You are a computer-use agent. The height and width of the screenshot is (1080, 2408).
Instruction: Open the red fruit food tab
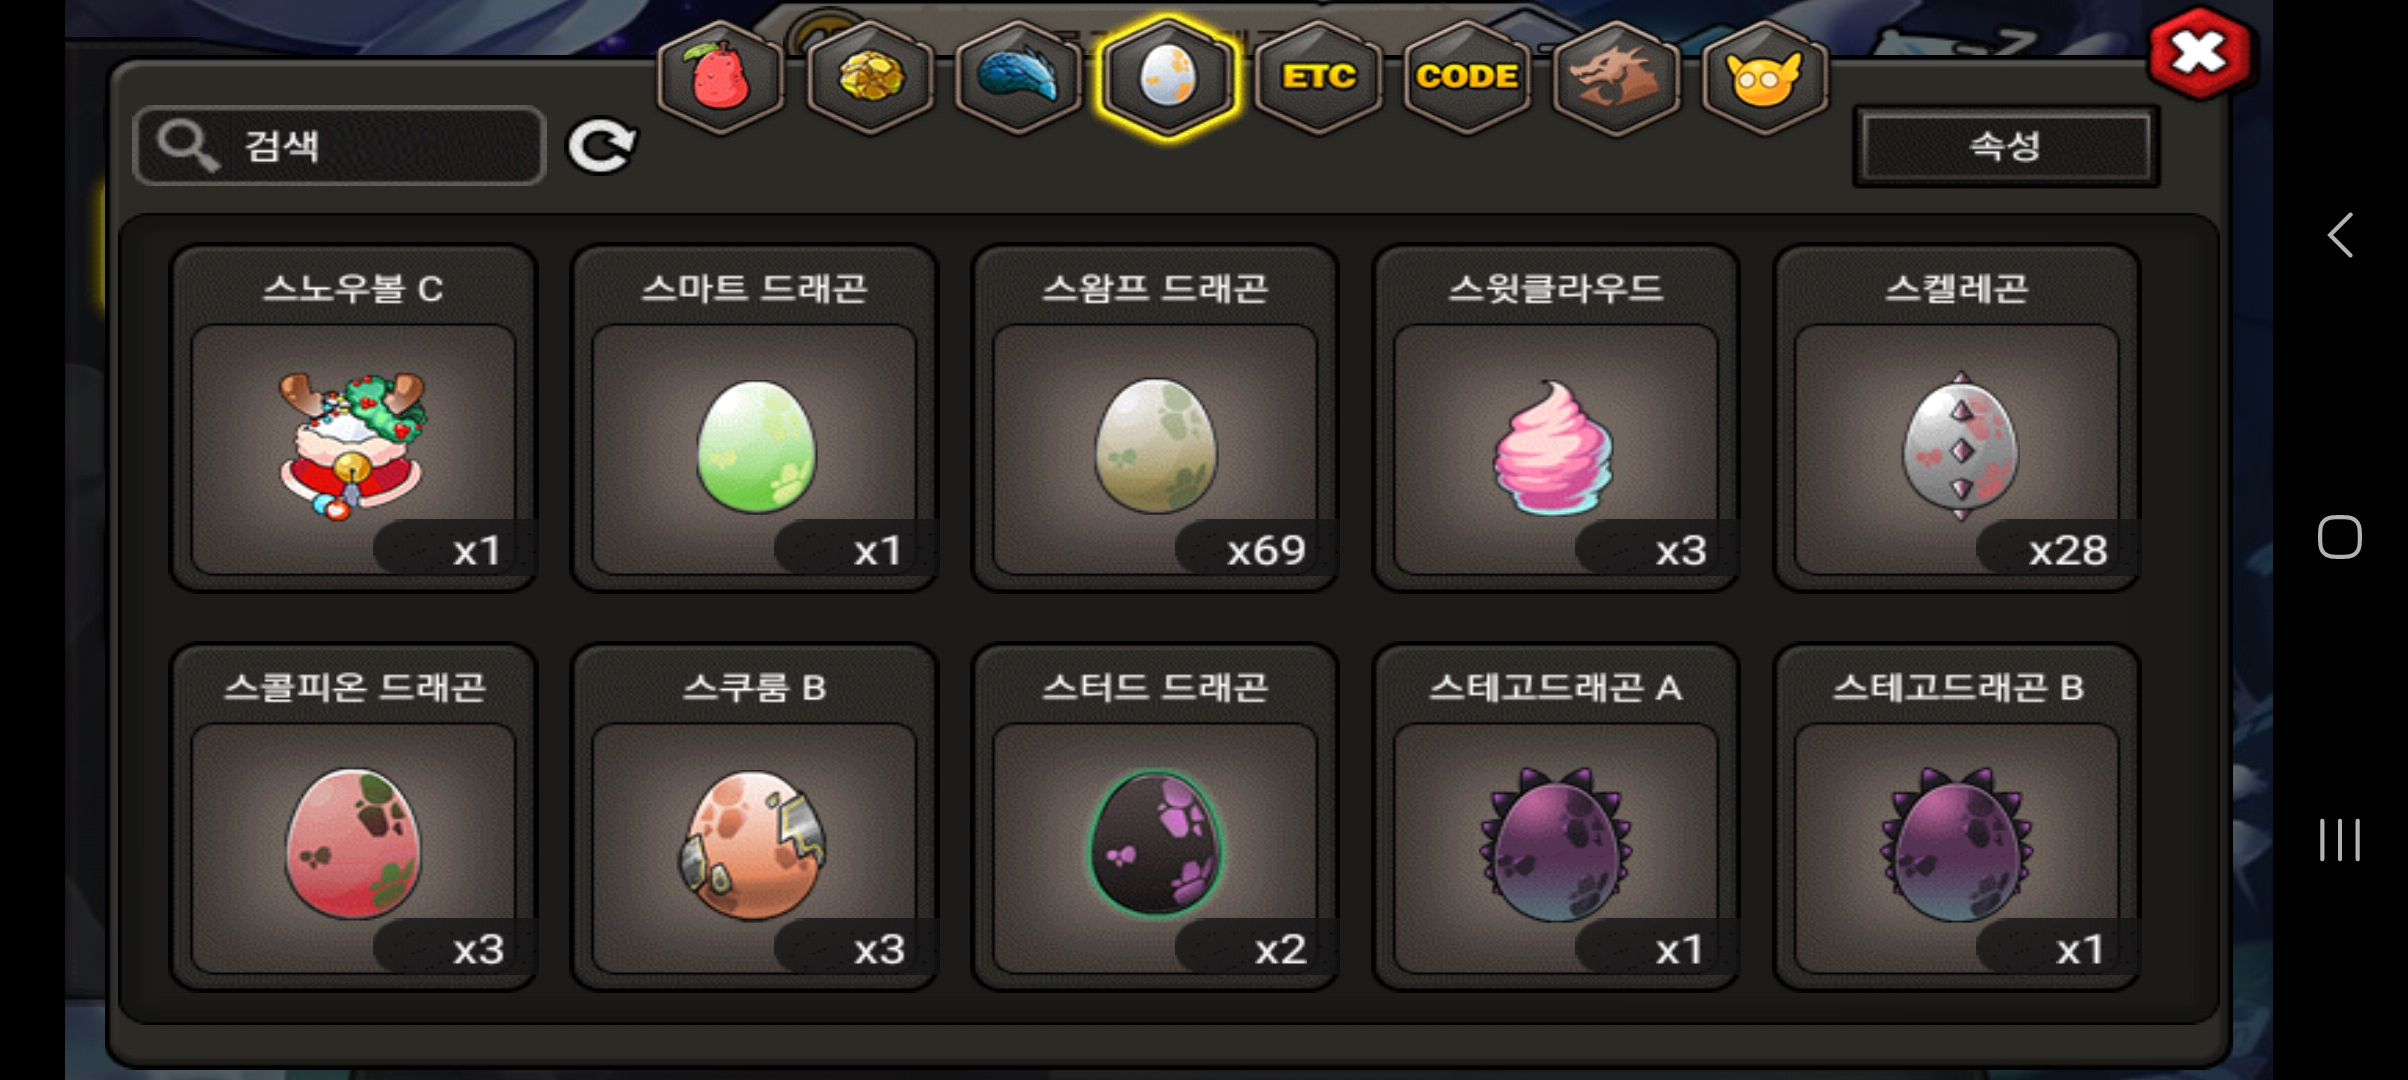pos(720,78)
